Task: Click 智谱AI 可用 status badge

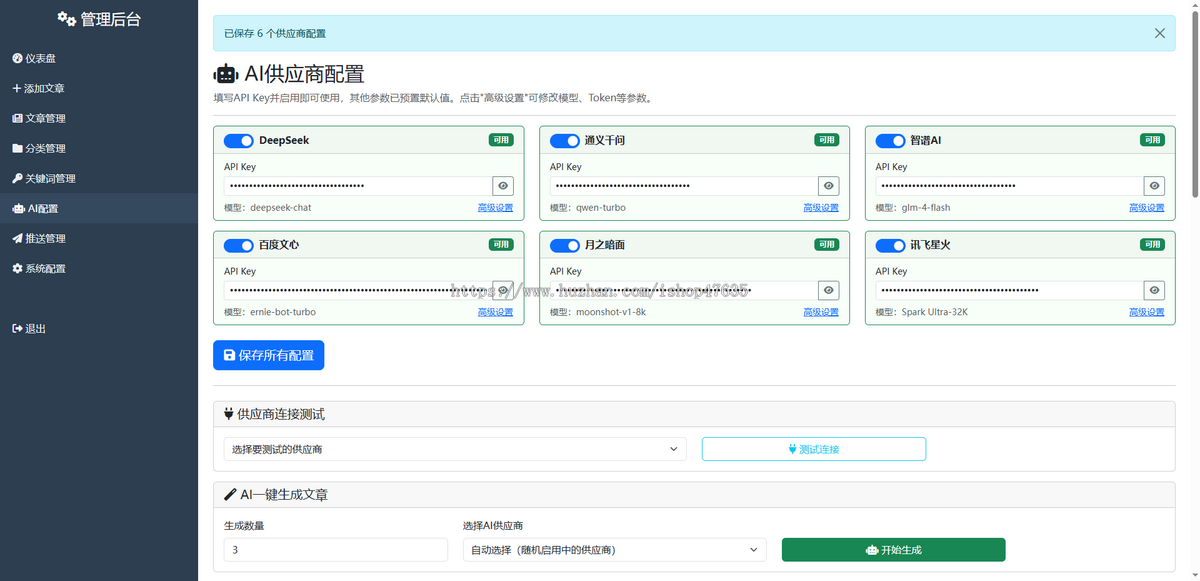Action: click(1153, 140)
